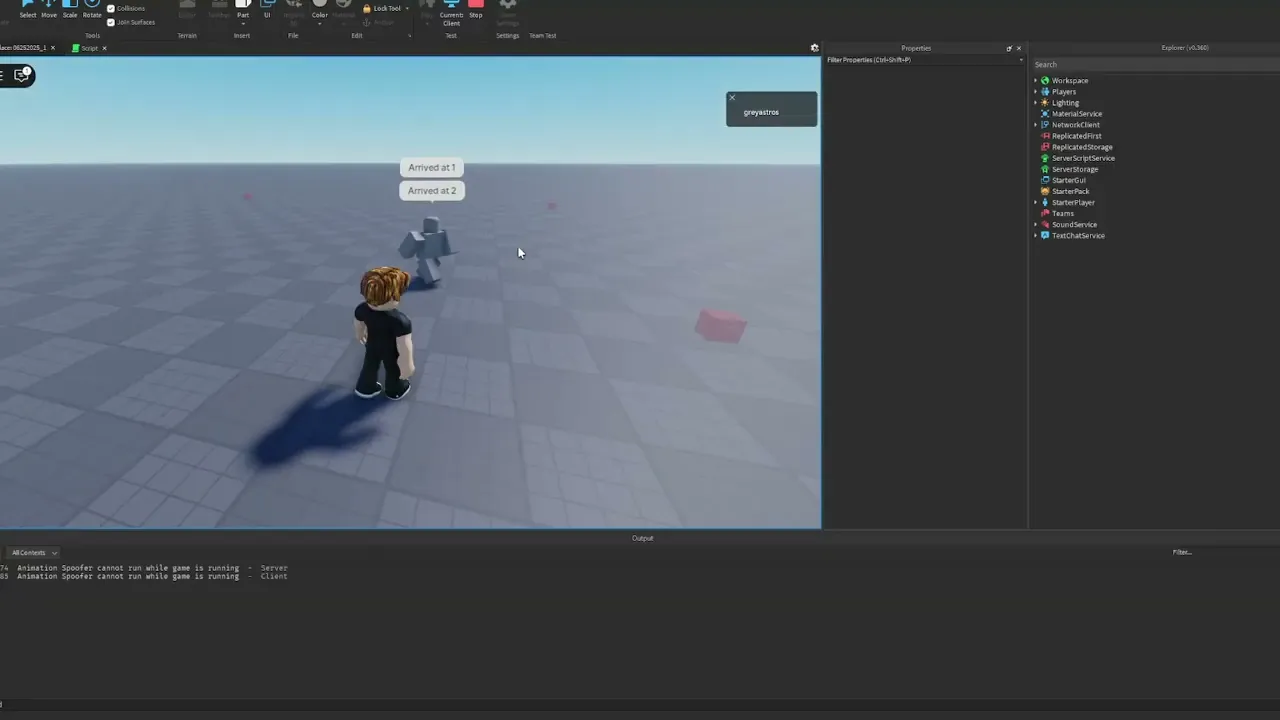
Task: Open the chat icon in game viewport
Action: coord(22,75)
